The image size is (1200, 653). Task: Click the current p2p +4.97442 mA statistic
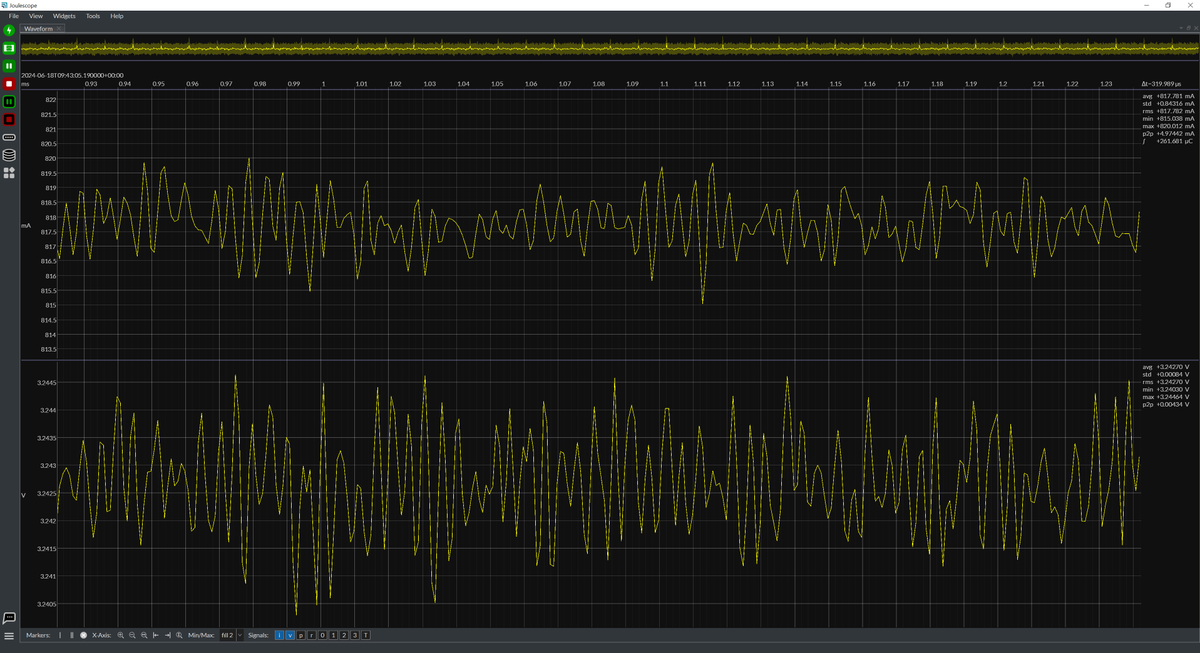click(x=1168, y=133)
